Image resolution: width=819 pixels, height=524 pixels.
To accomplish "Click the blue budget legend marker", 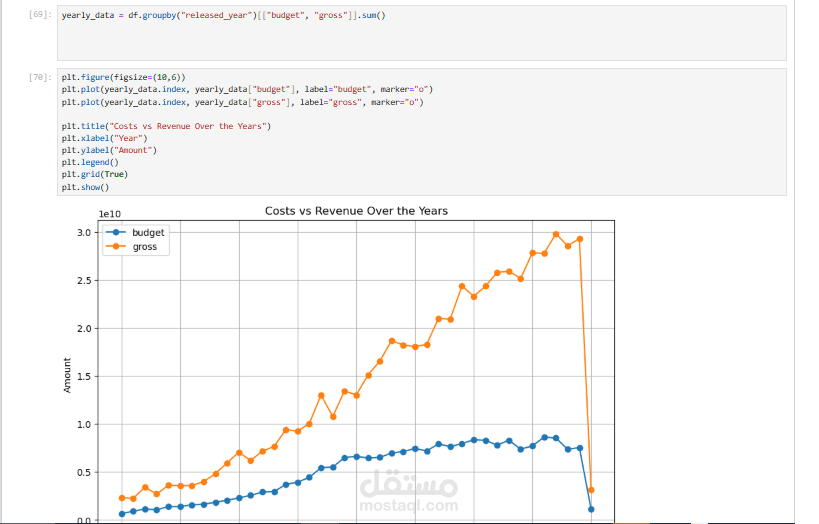I will (115, 232).
